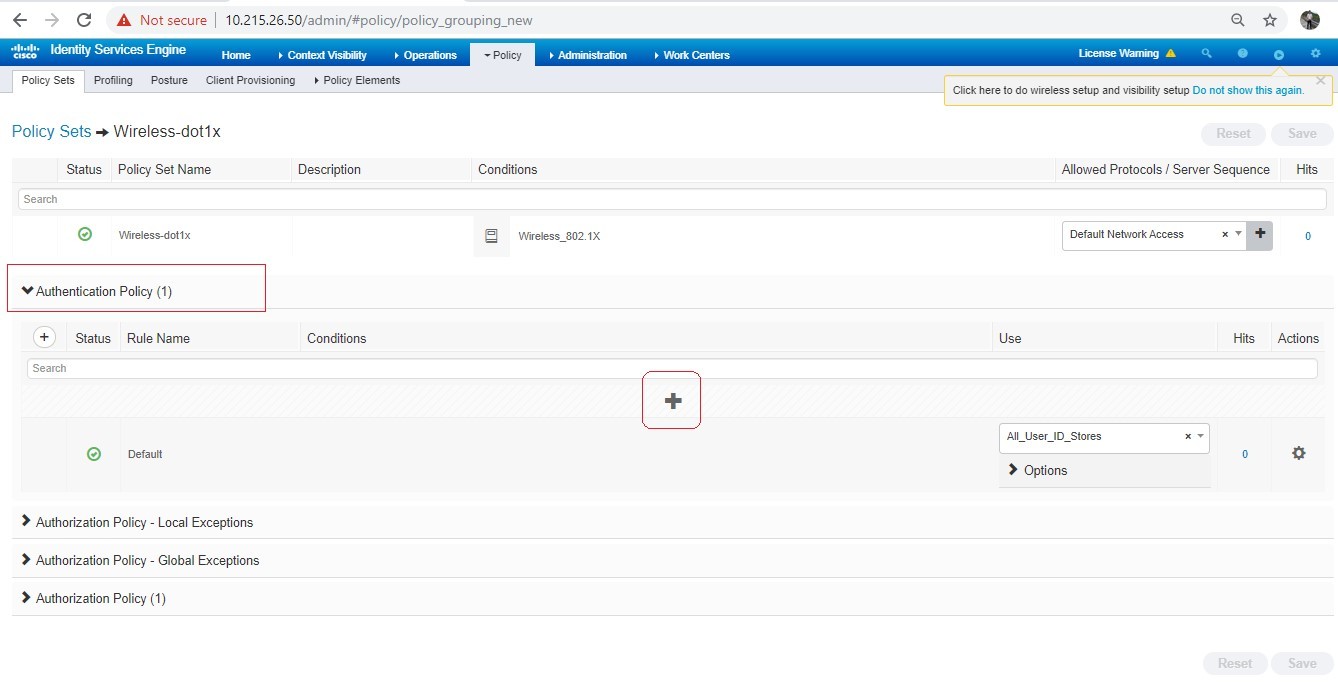Dismiss the wireless setup notification with X
The height and width of the screenshot is (689, 1338).
click(1321, 80)
